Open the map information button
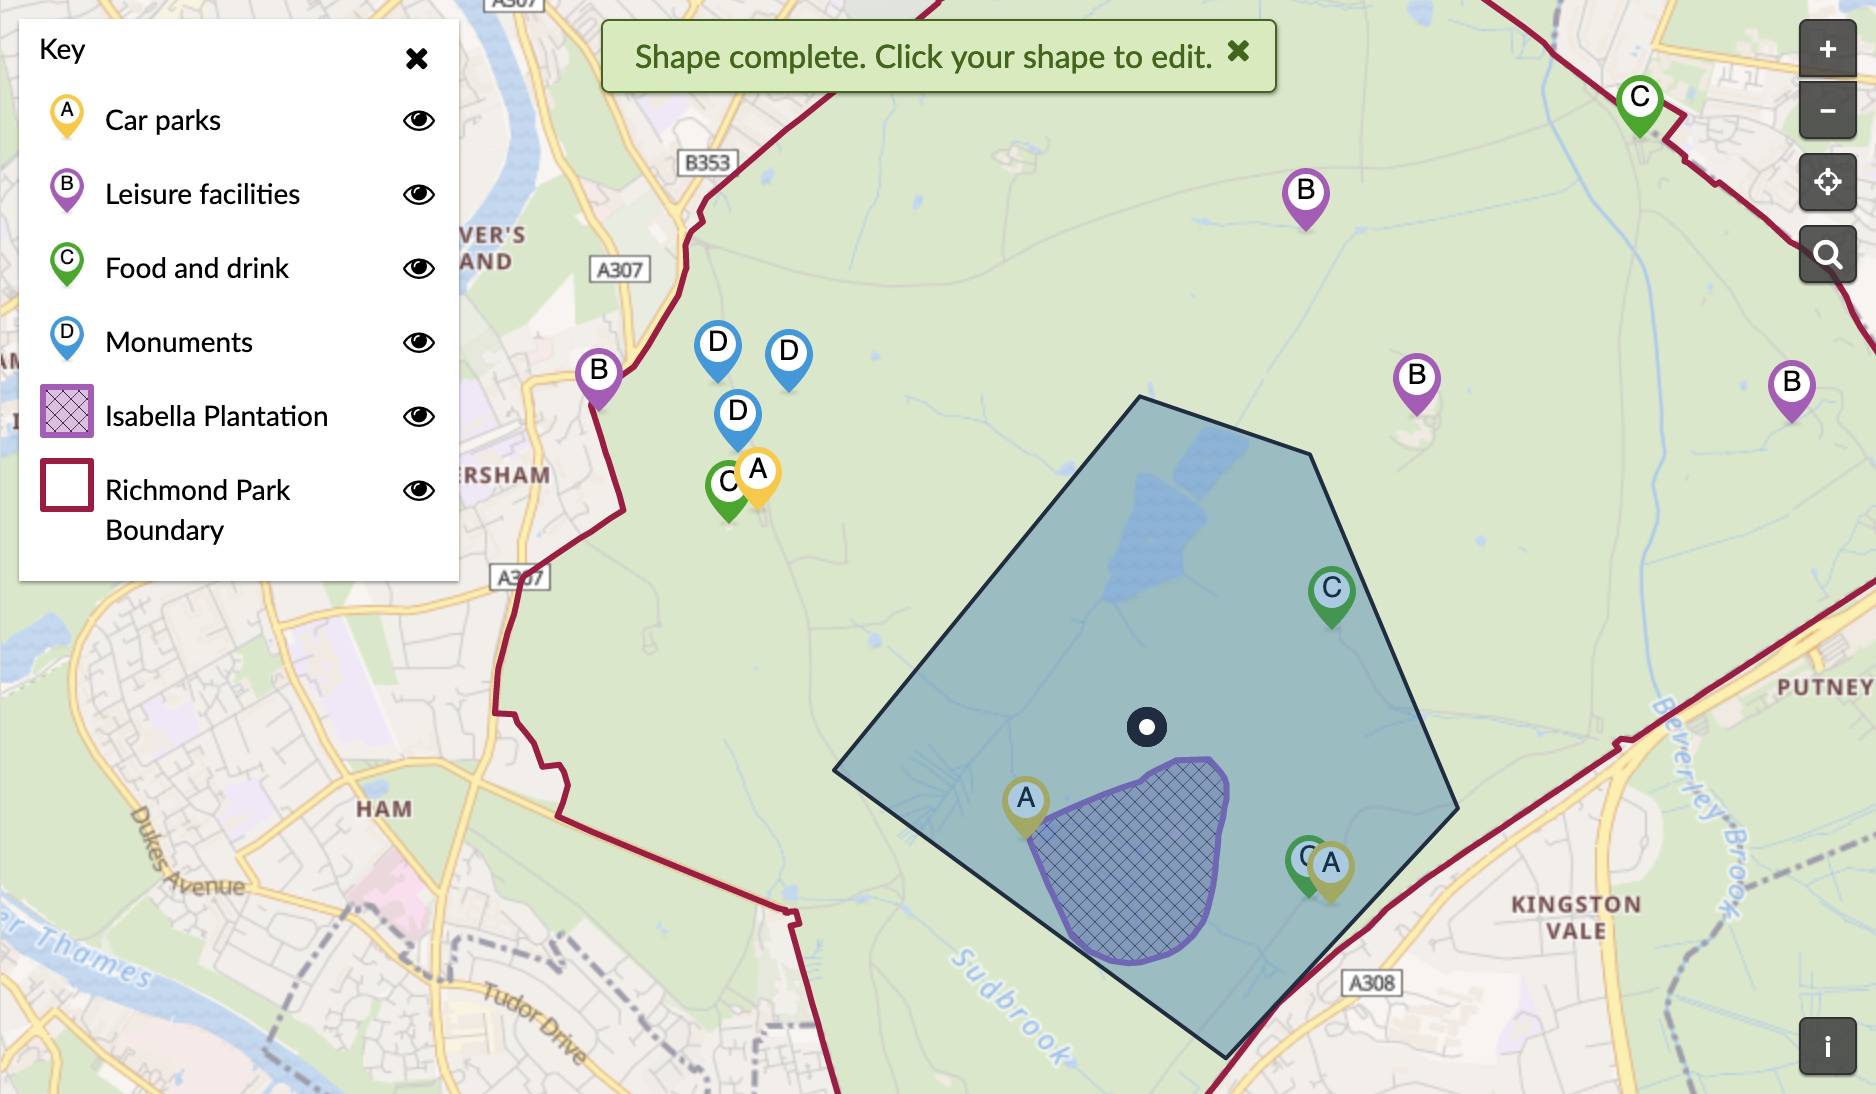This screenshot has height=1094, width=1876. 1827,1046
